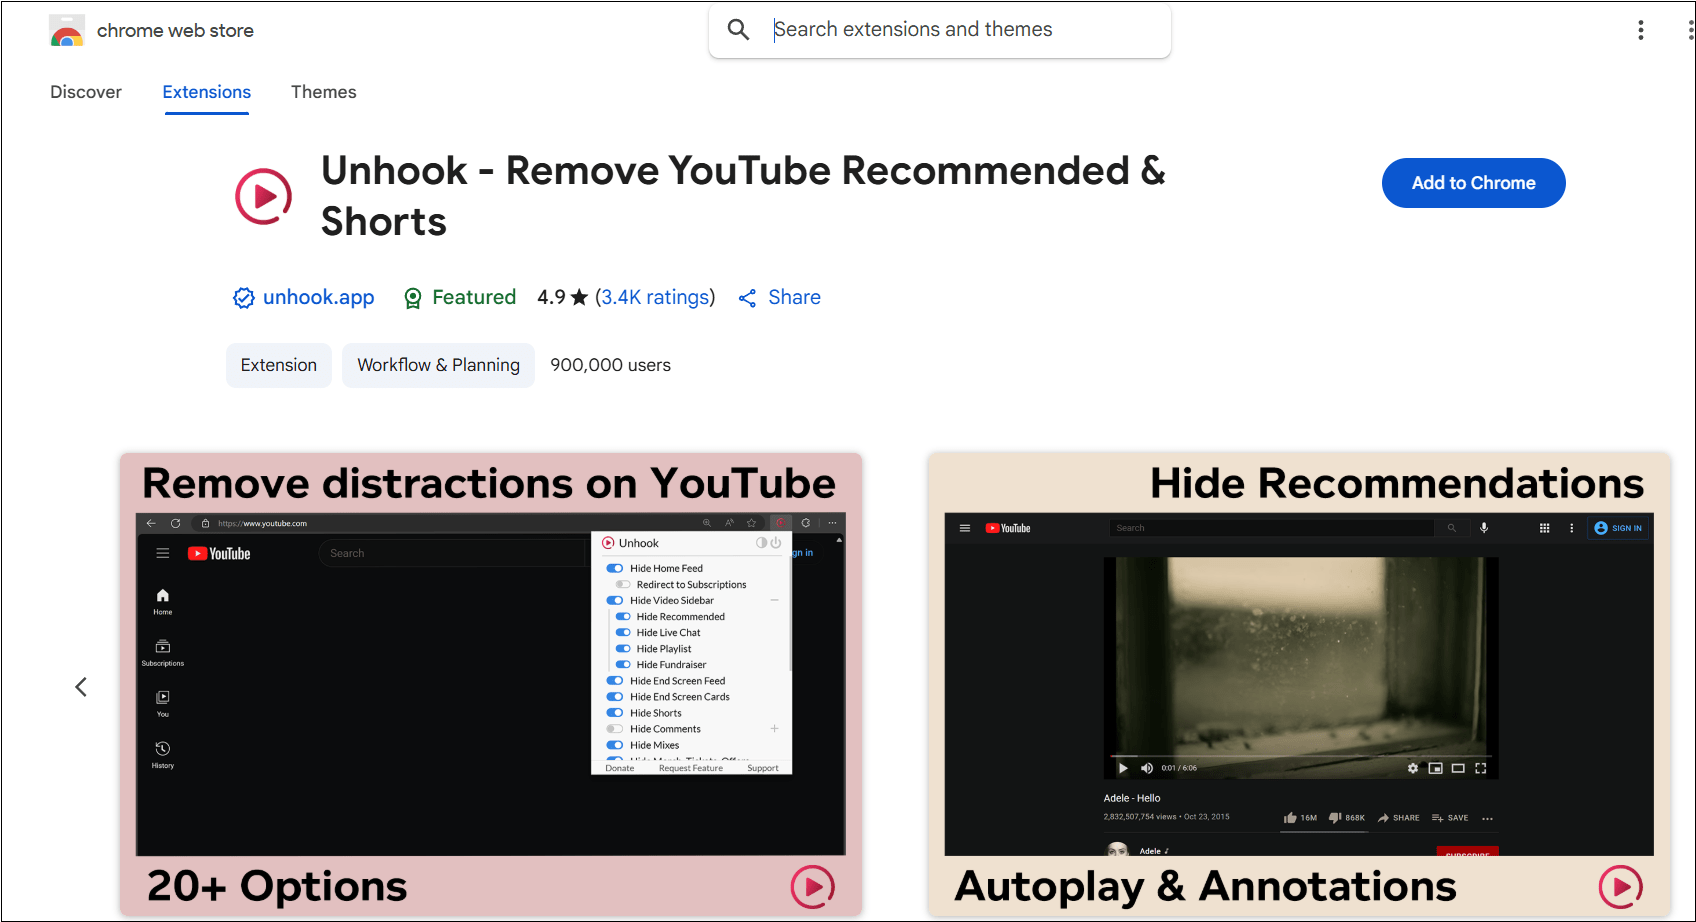Image resolution: width=1696 pixels, height=922 pixels.
Task: Click the Unhook extension logo icon
Action: [x=263, y=196]
